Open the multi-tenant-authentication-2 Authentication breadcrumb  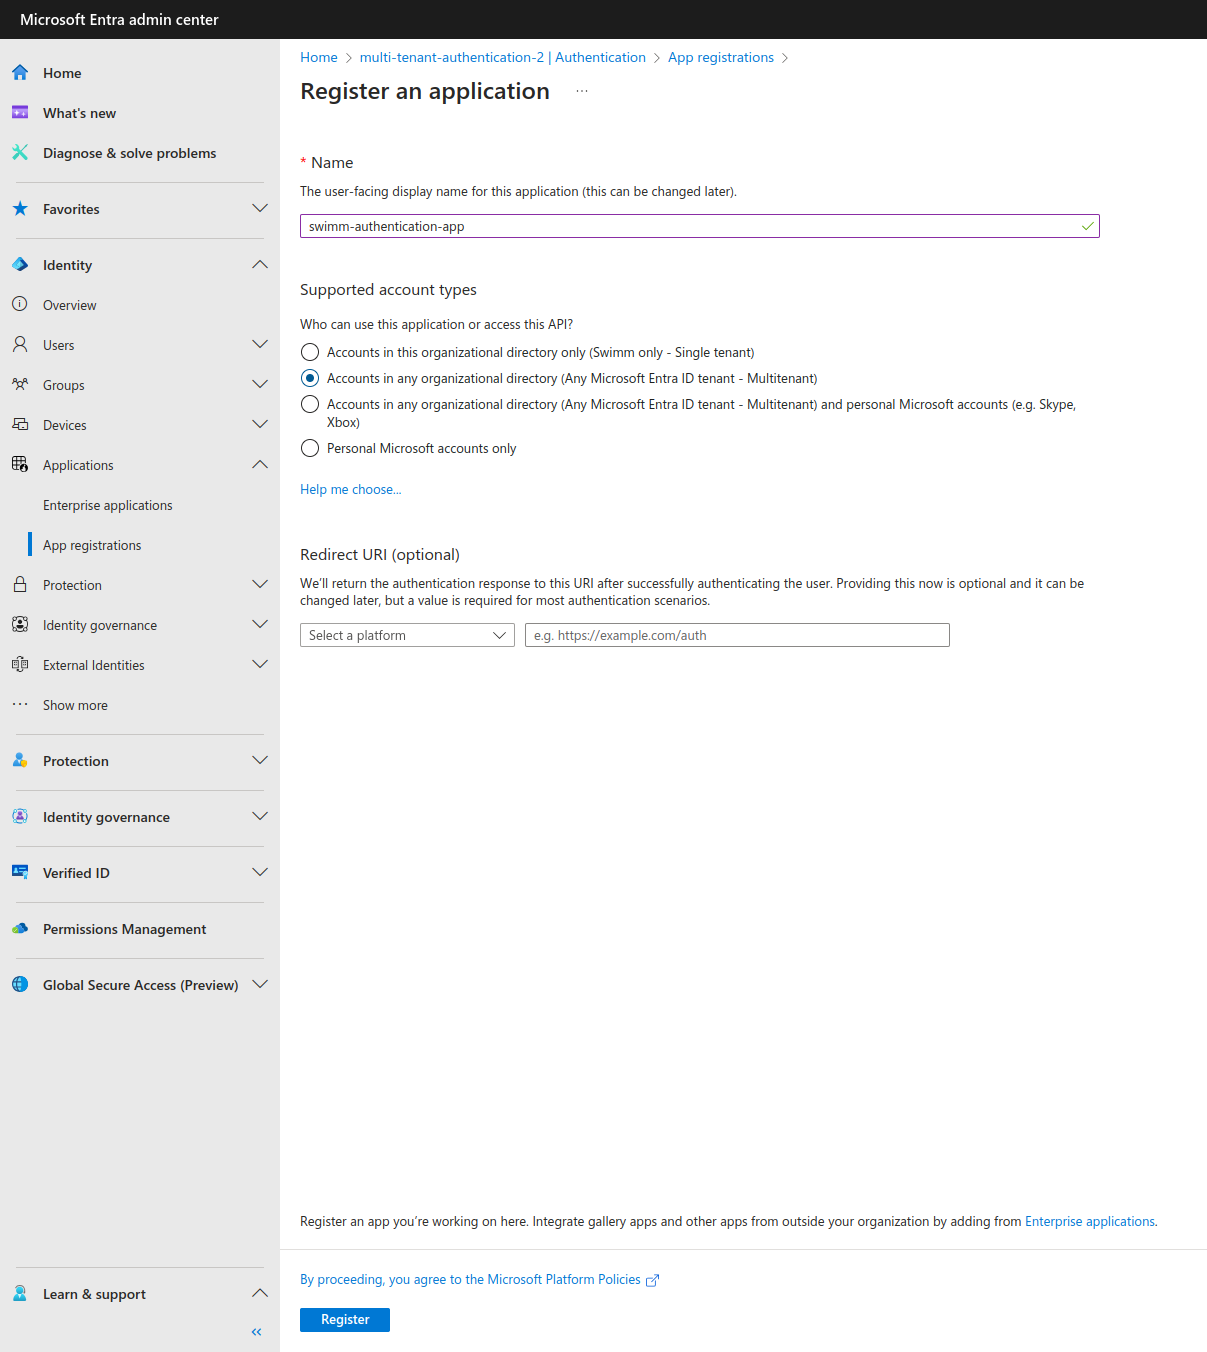pyautogui.click(x=503, y=57)
